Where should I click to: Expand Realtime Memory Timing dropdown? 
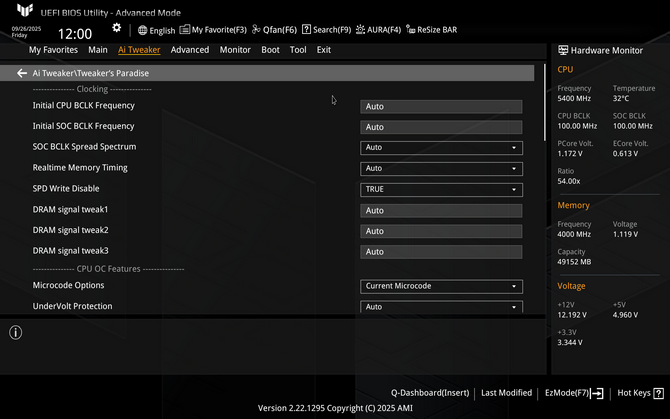click(441, 169)
